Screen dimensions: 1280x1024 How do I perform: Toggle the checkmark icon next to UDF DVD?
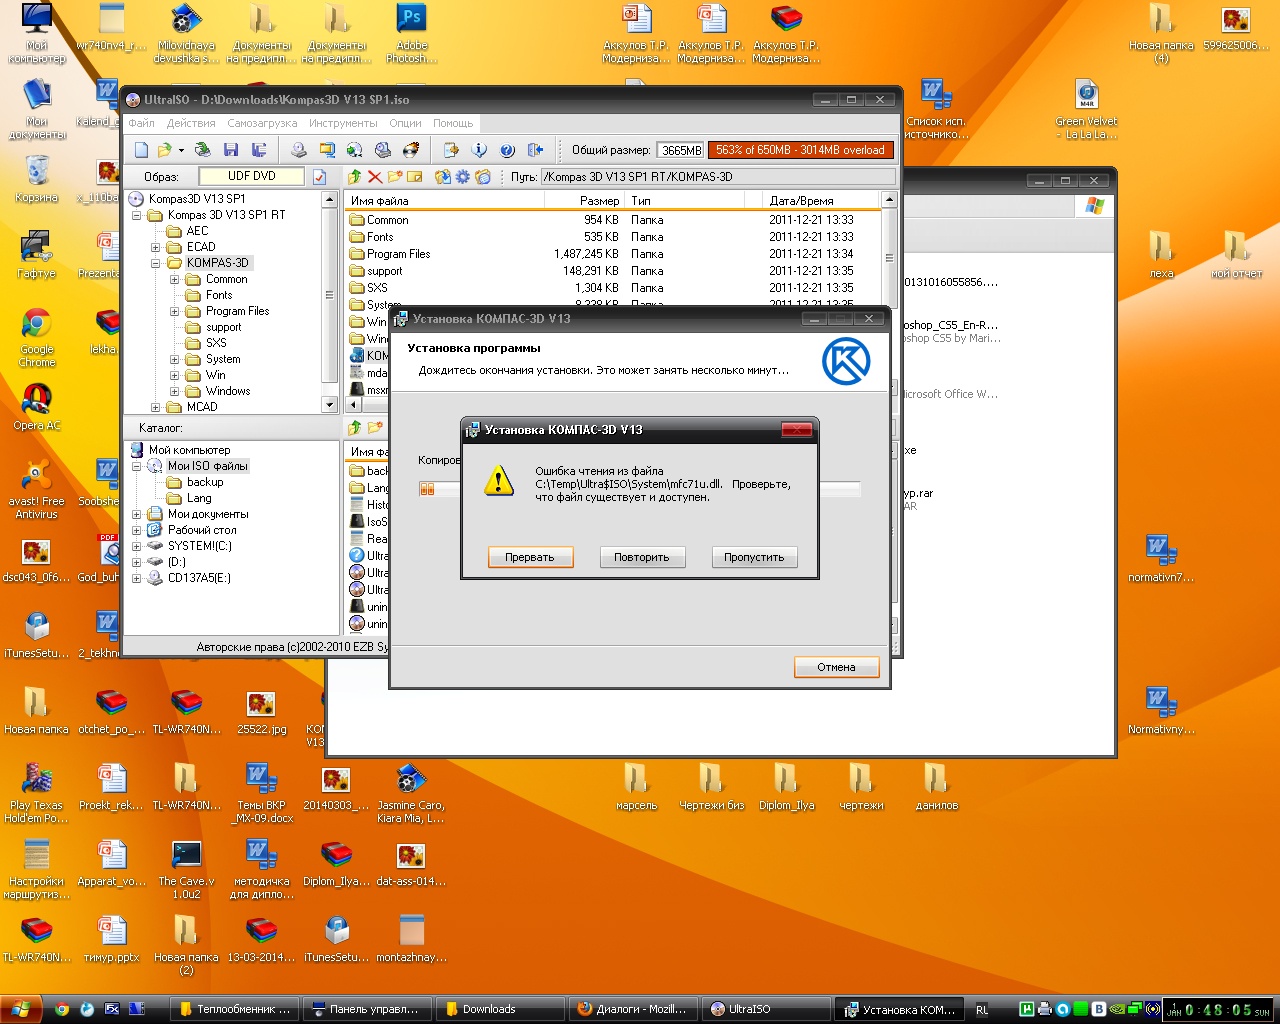click(320, 177)
